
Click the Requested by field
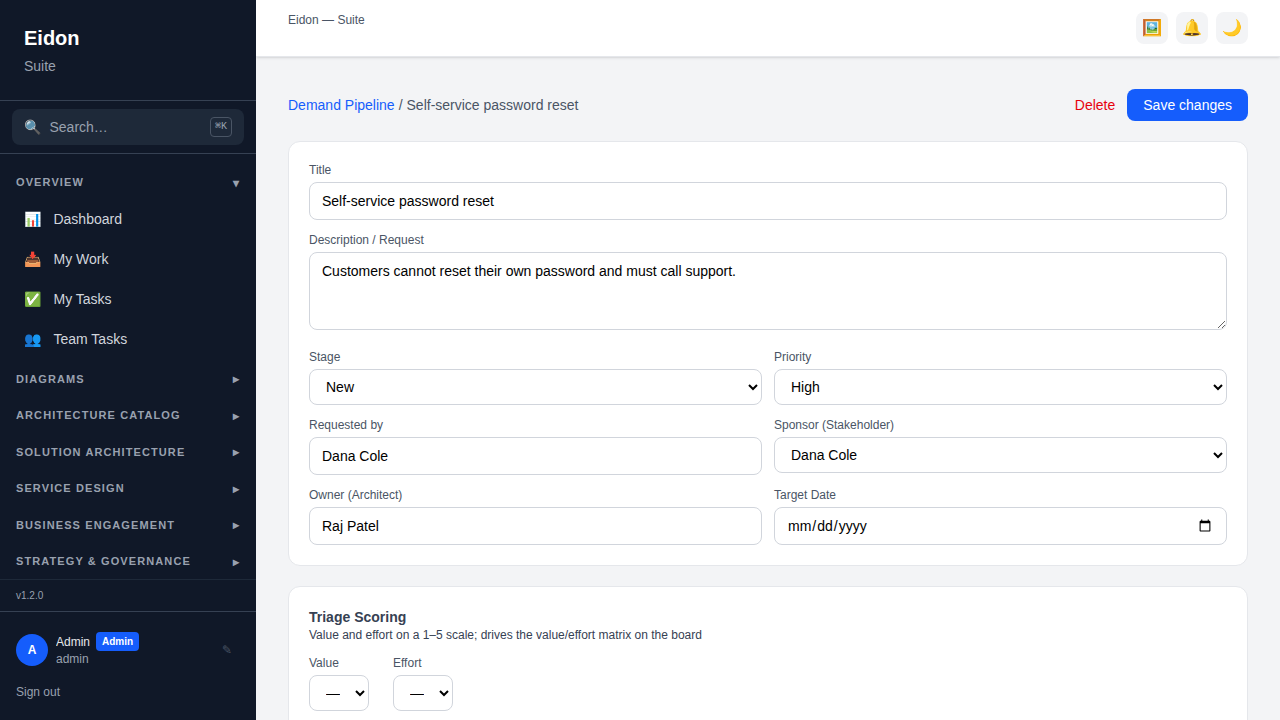(x=535, y=456)
